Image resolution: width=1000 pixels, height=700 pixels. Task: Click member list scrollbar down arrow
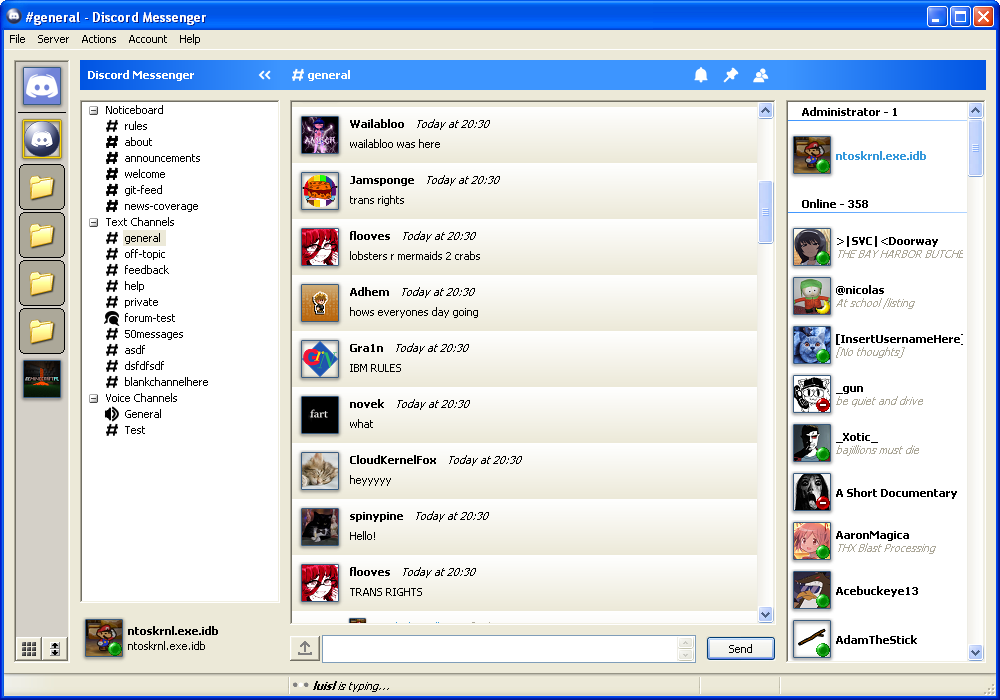975,652
